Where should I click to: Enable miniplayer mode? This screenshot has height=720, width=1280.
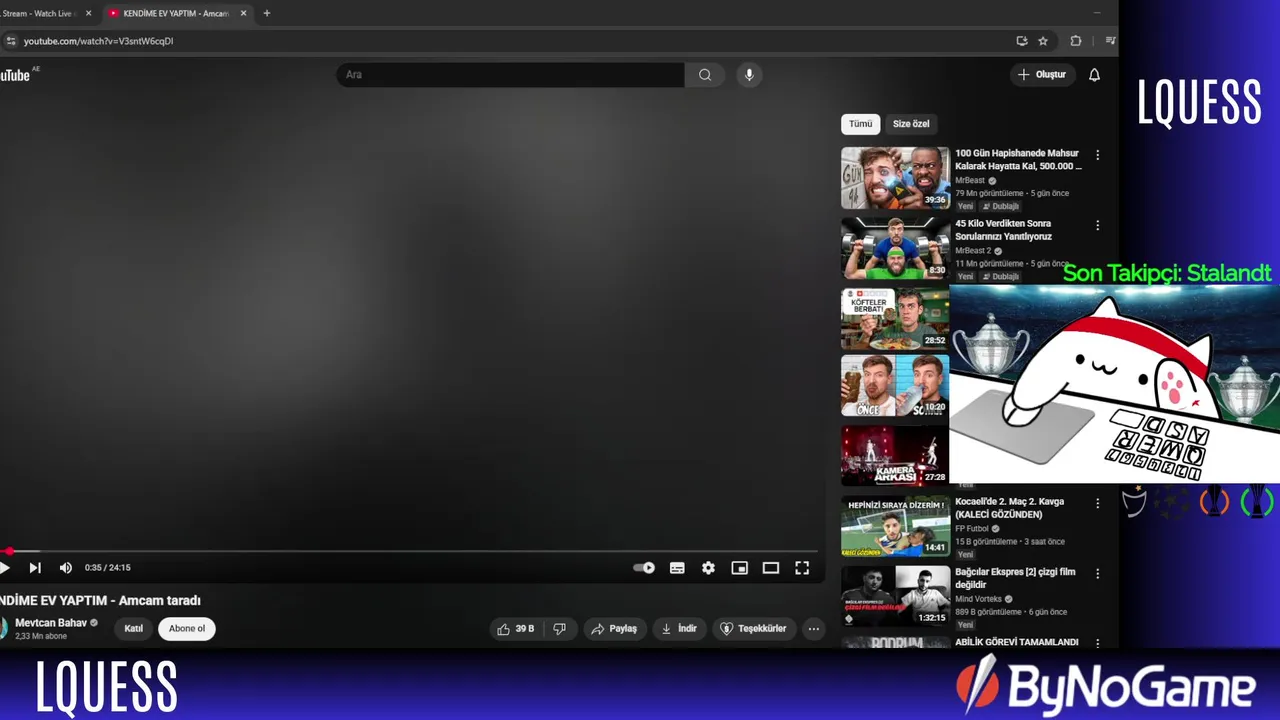point(739,568)
